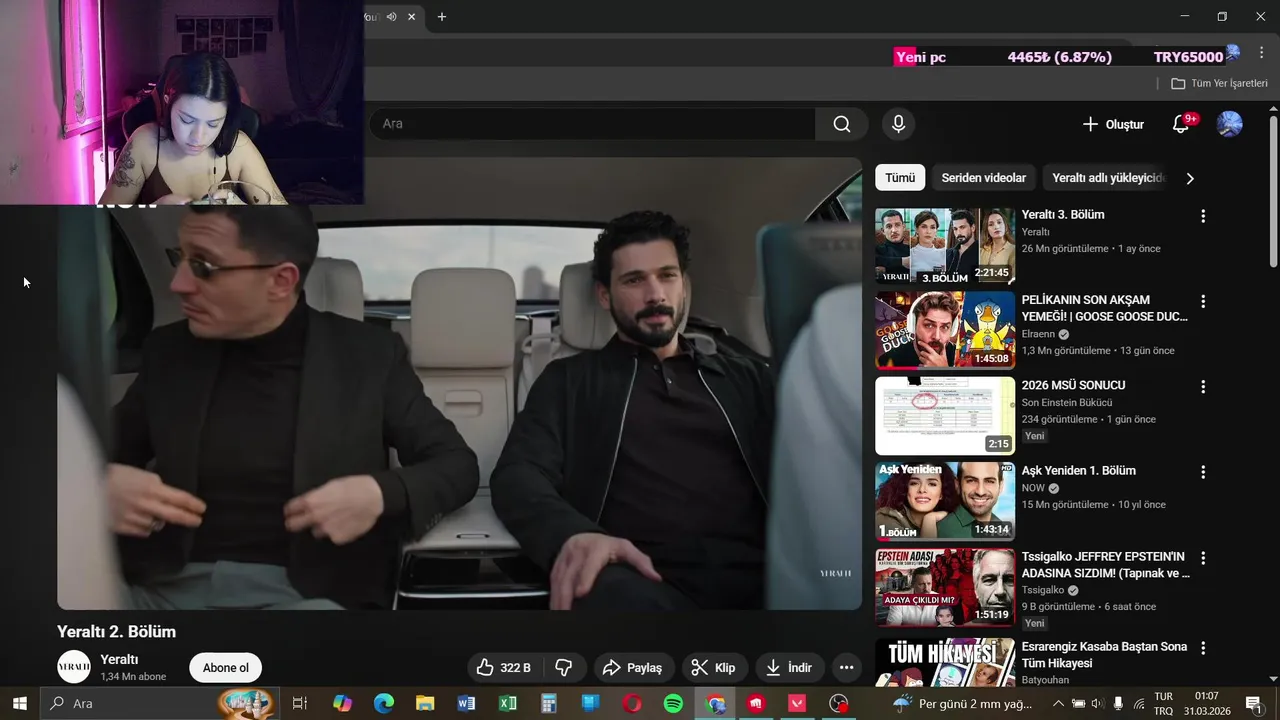Screen dimensions: 1280x720
Task: Open a new browser tab
Action: tap(442, 17)
